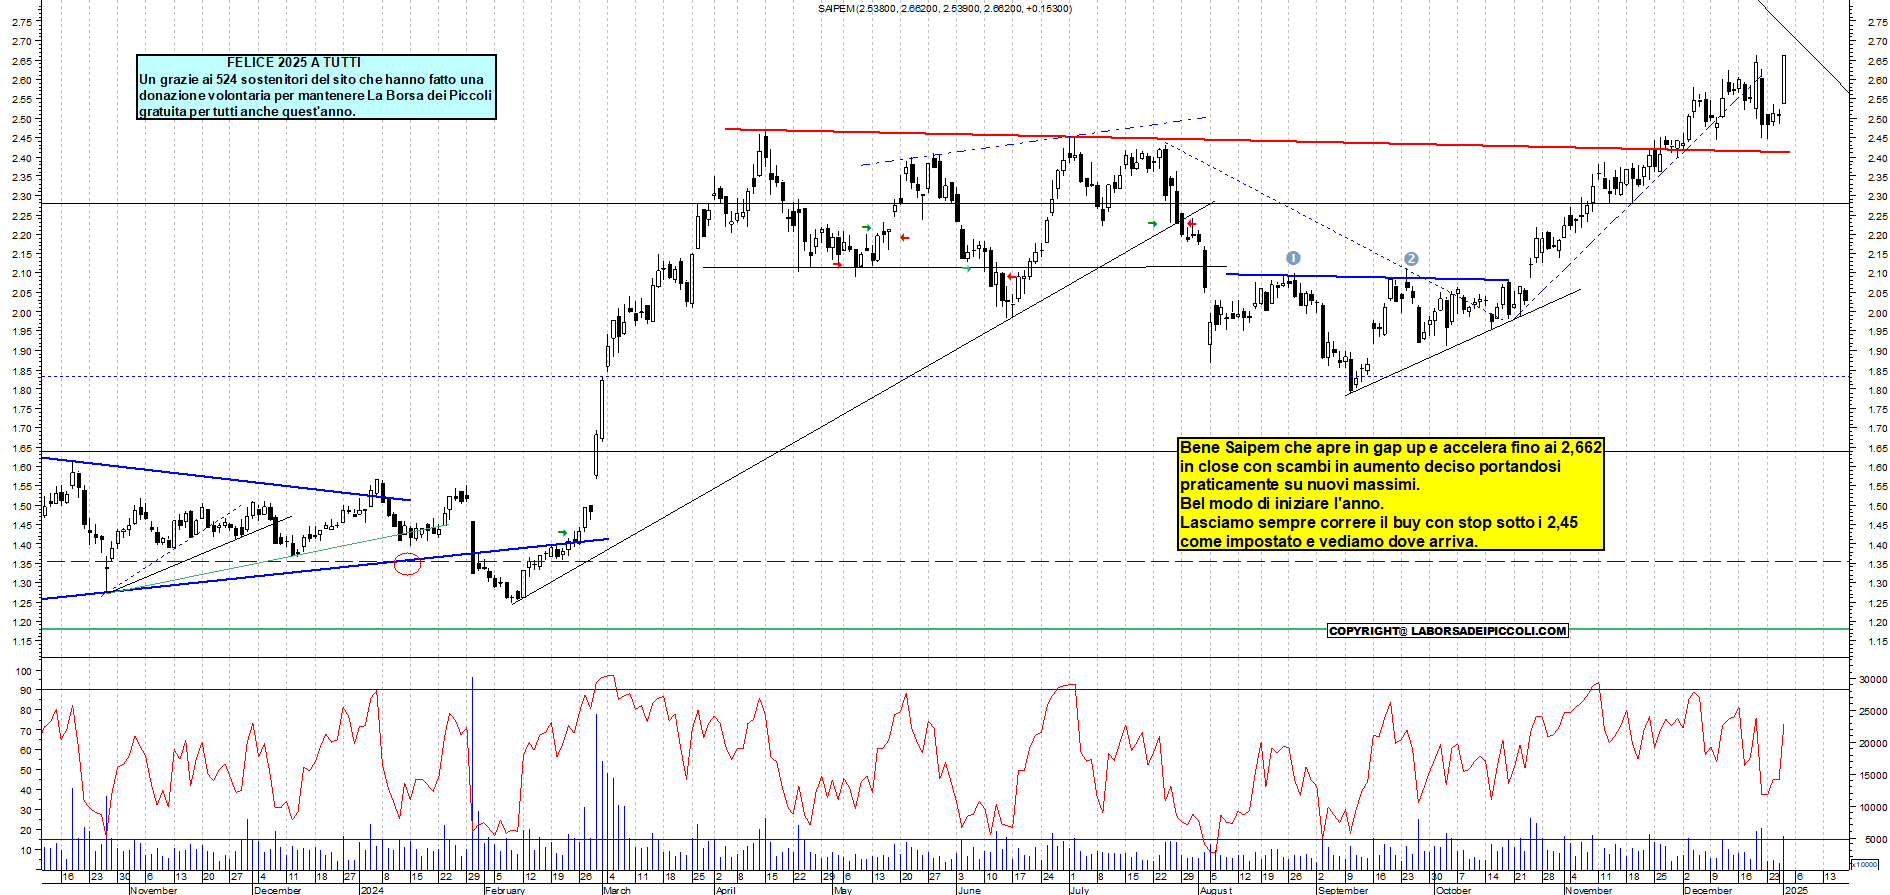Image resolution: width=1890 pixels, height=895 pixels.
Task: Click the x10000 volume scale box
Action: [x=1865, y=864]
